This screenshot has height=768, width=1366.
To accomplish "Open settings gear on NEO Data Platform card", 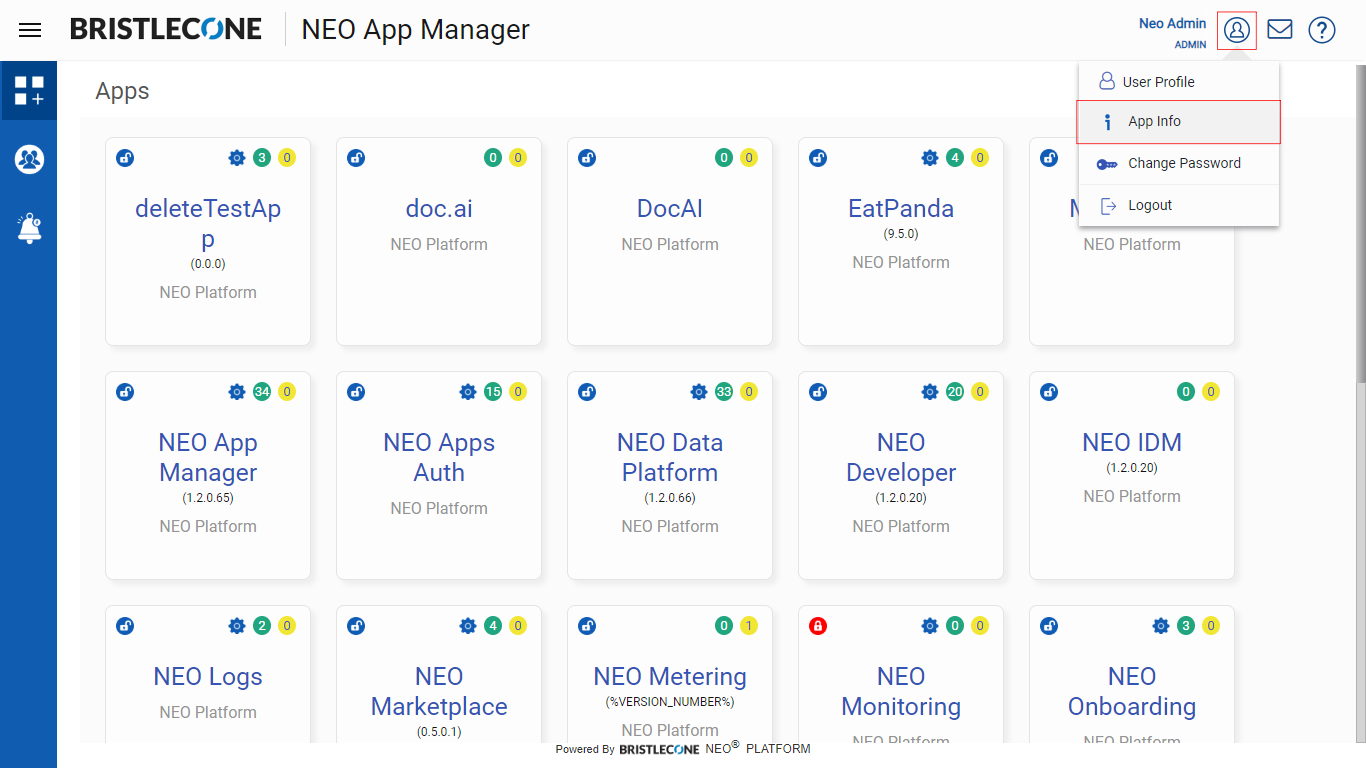I will coord(699,392).
